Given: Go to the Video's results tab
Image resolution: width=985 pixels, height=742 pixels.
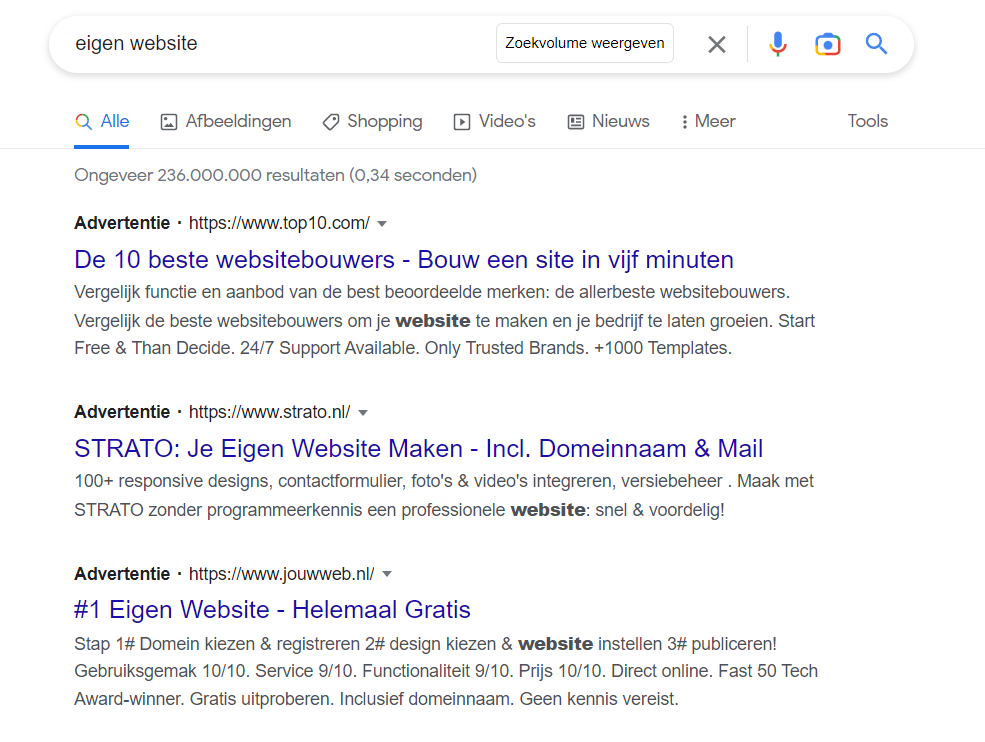Looking at the screenshot, I should (x=494, y=122).
